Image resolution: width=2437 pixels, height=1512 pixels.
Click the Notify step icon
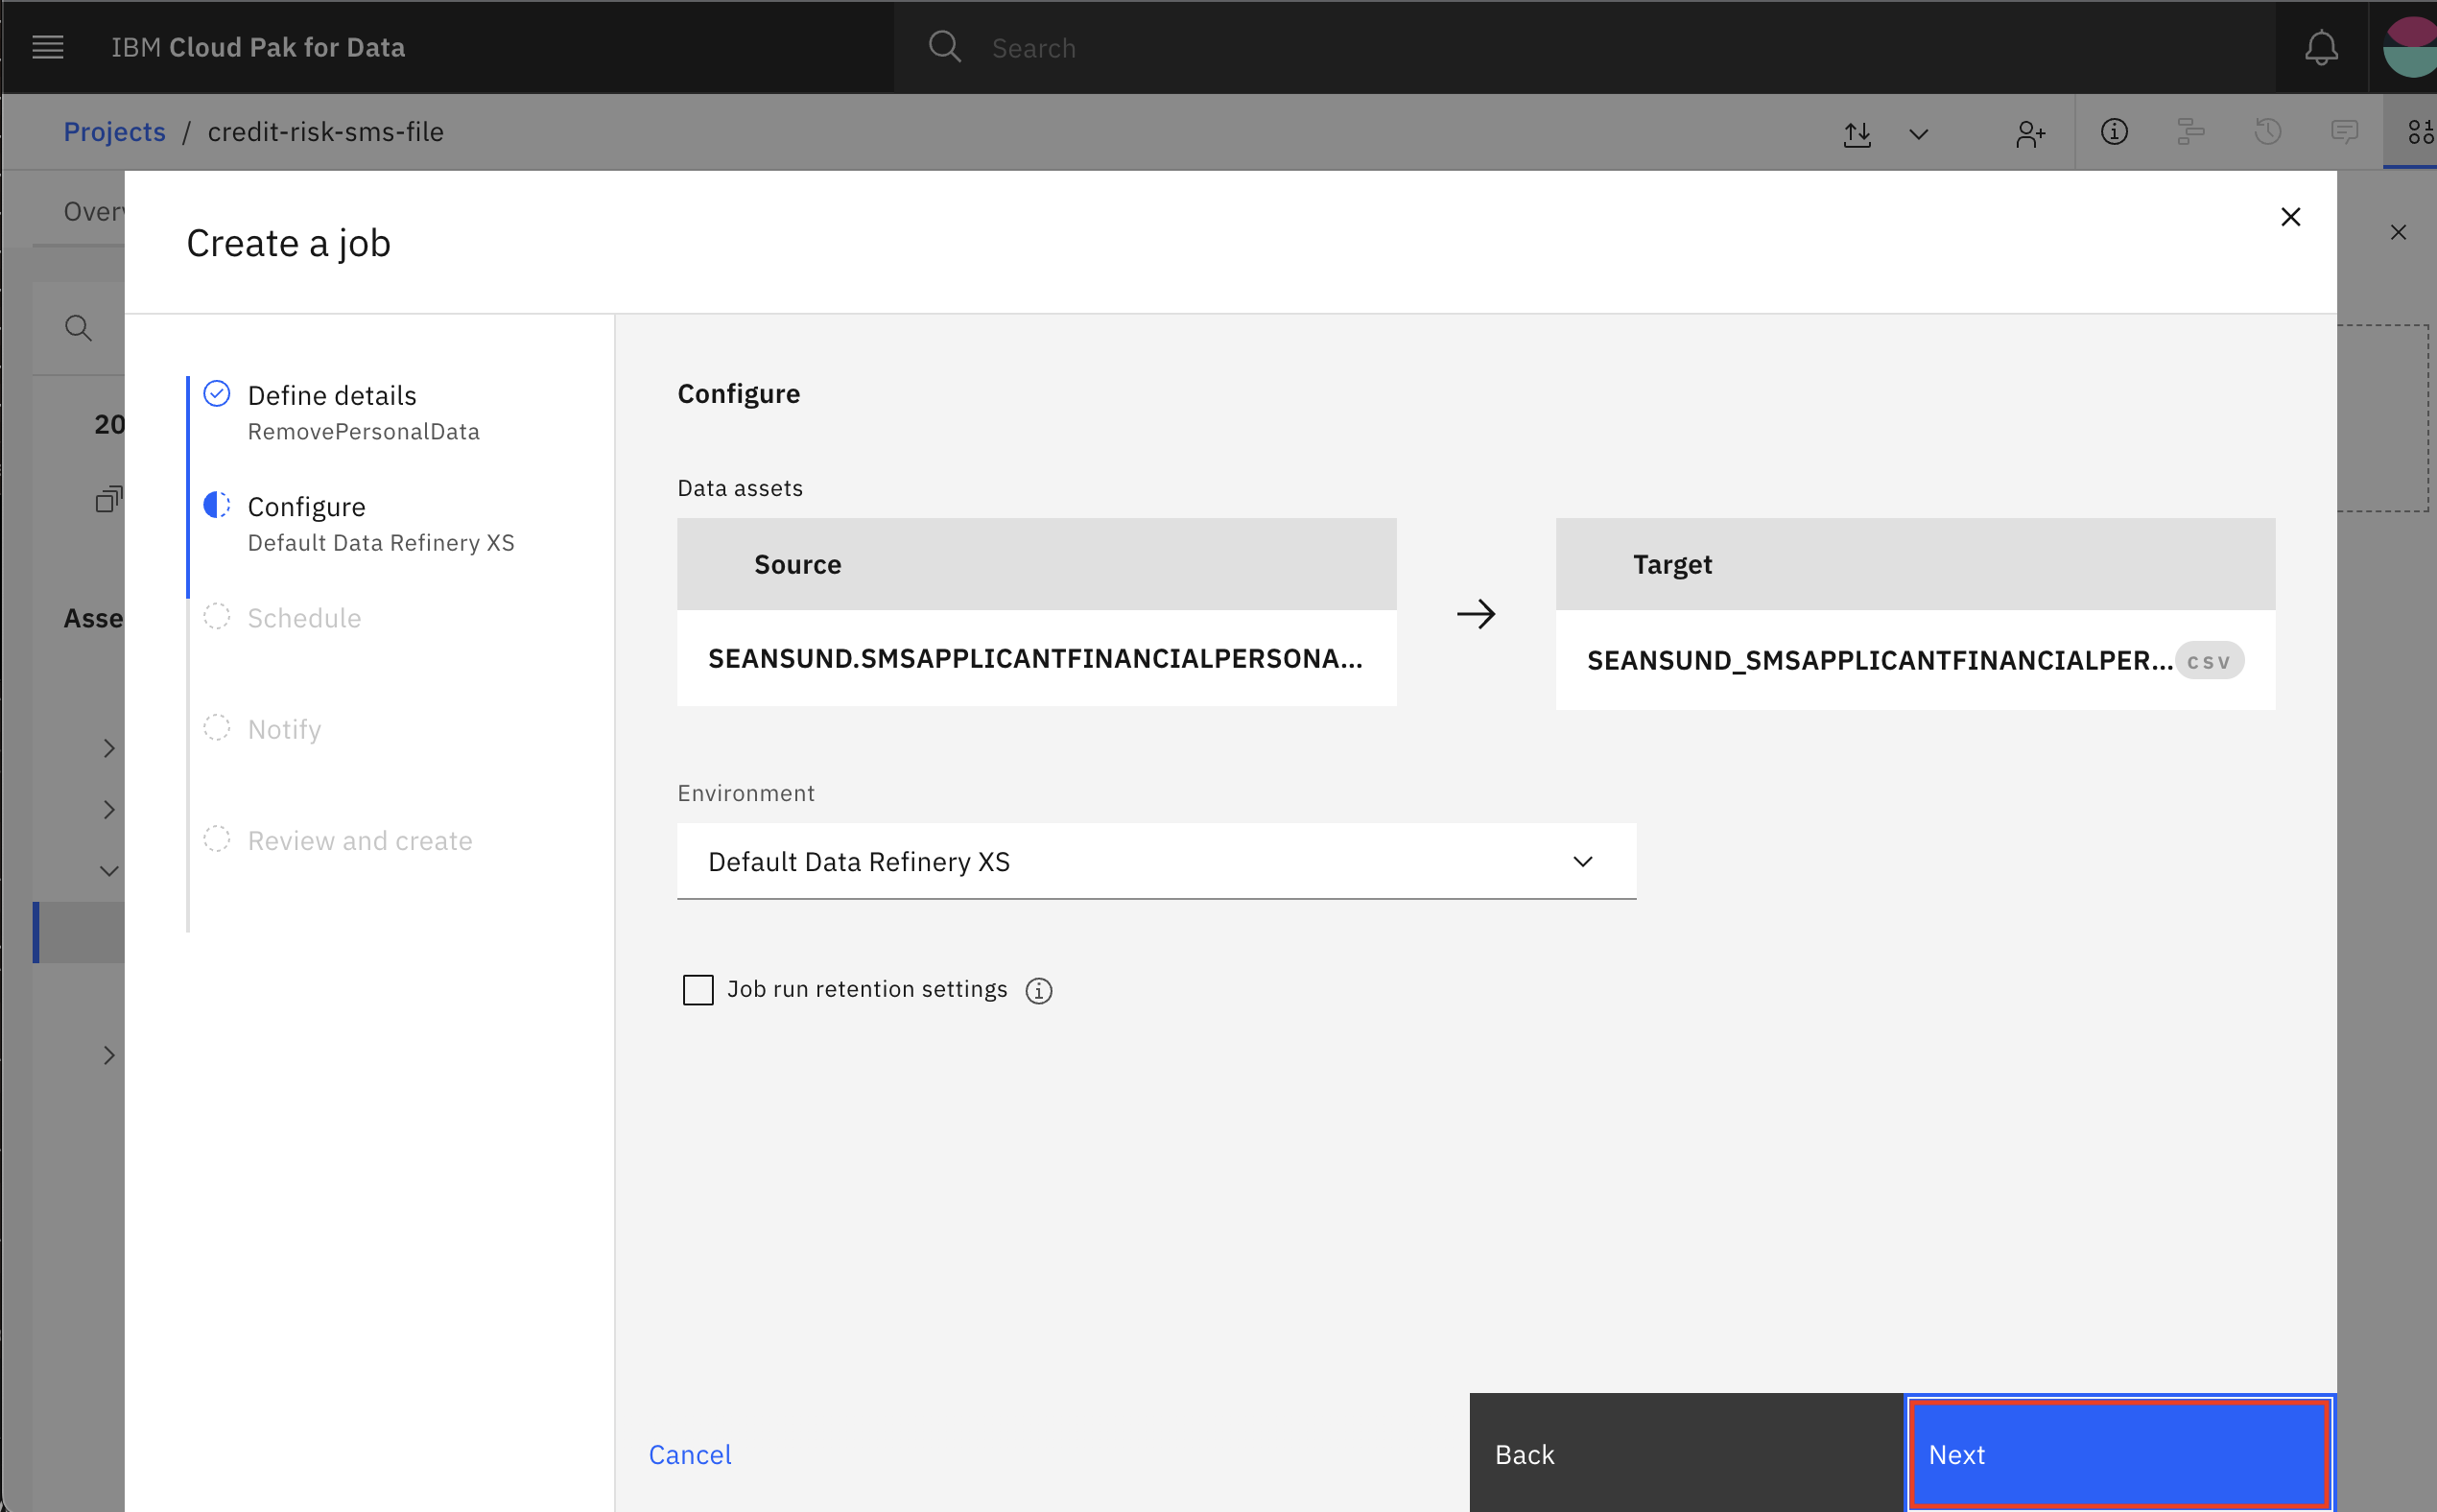tap(216, 726)
